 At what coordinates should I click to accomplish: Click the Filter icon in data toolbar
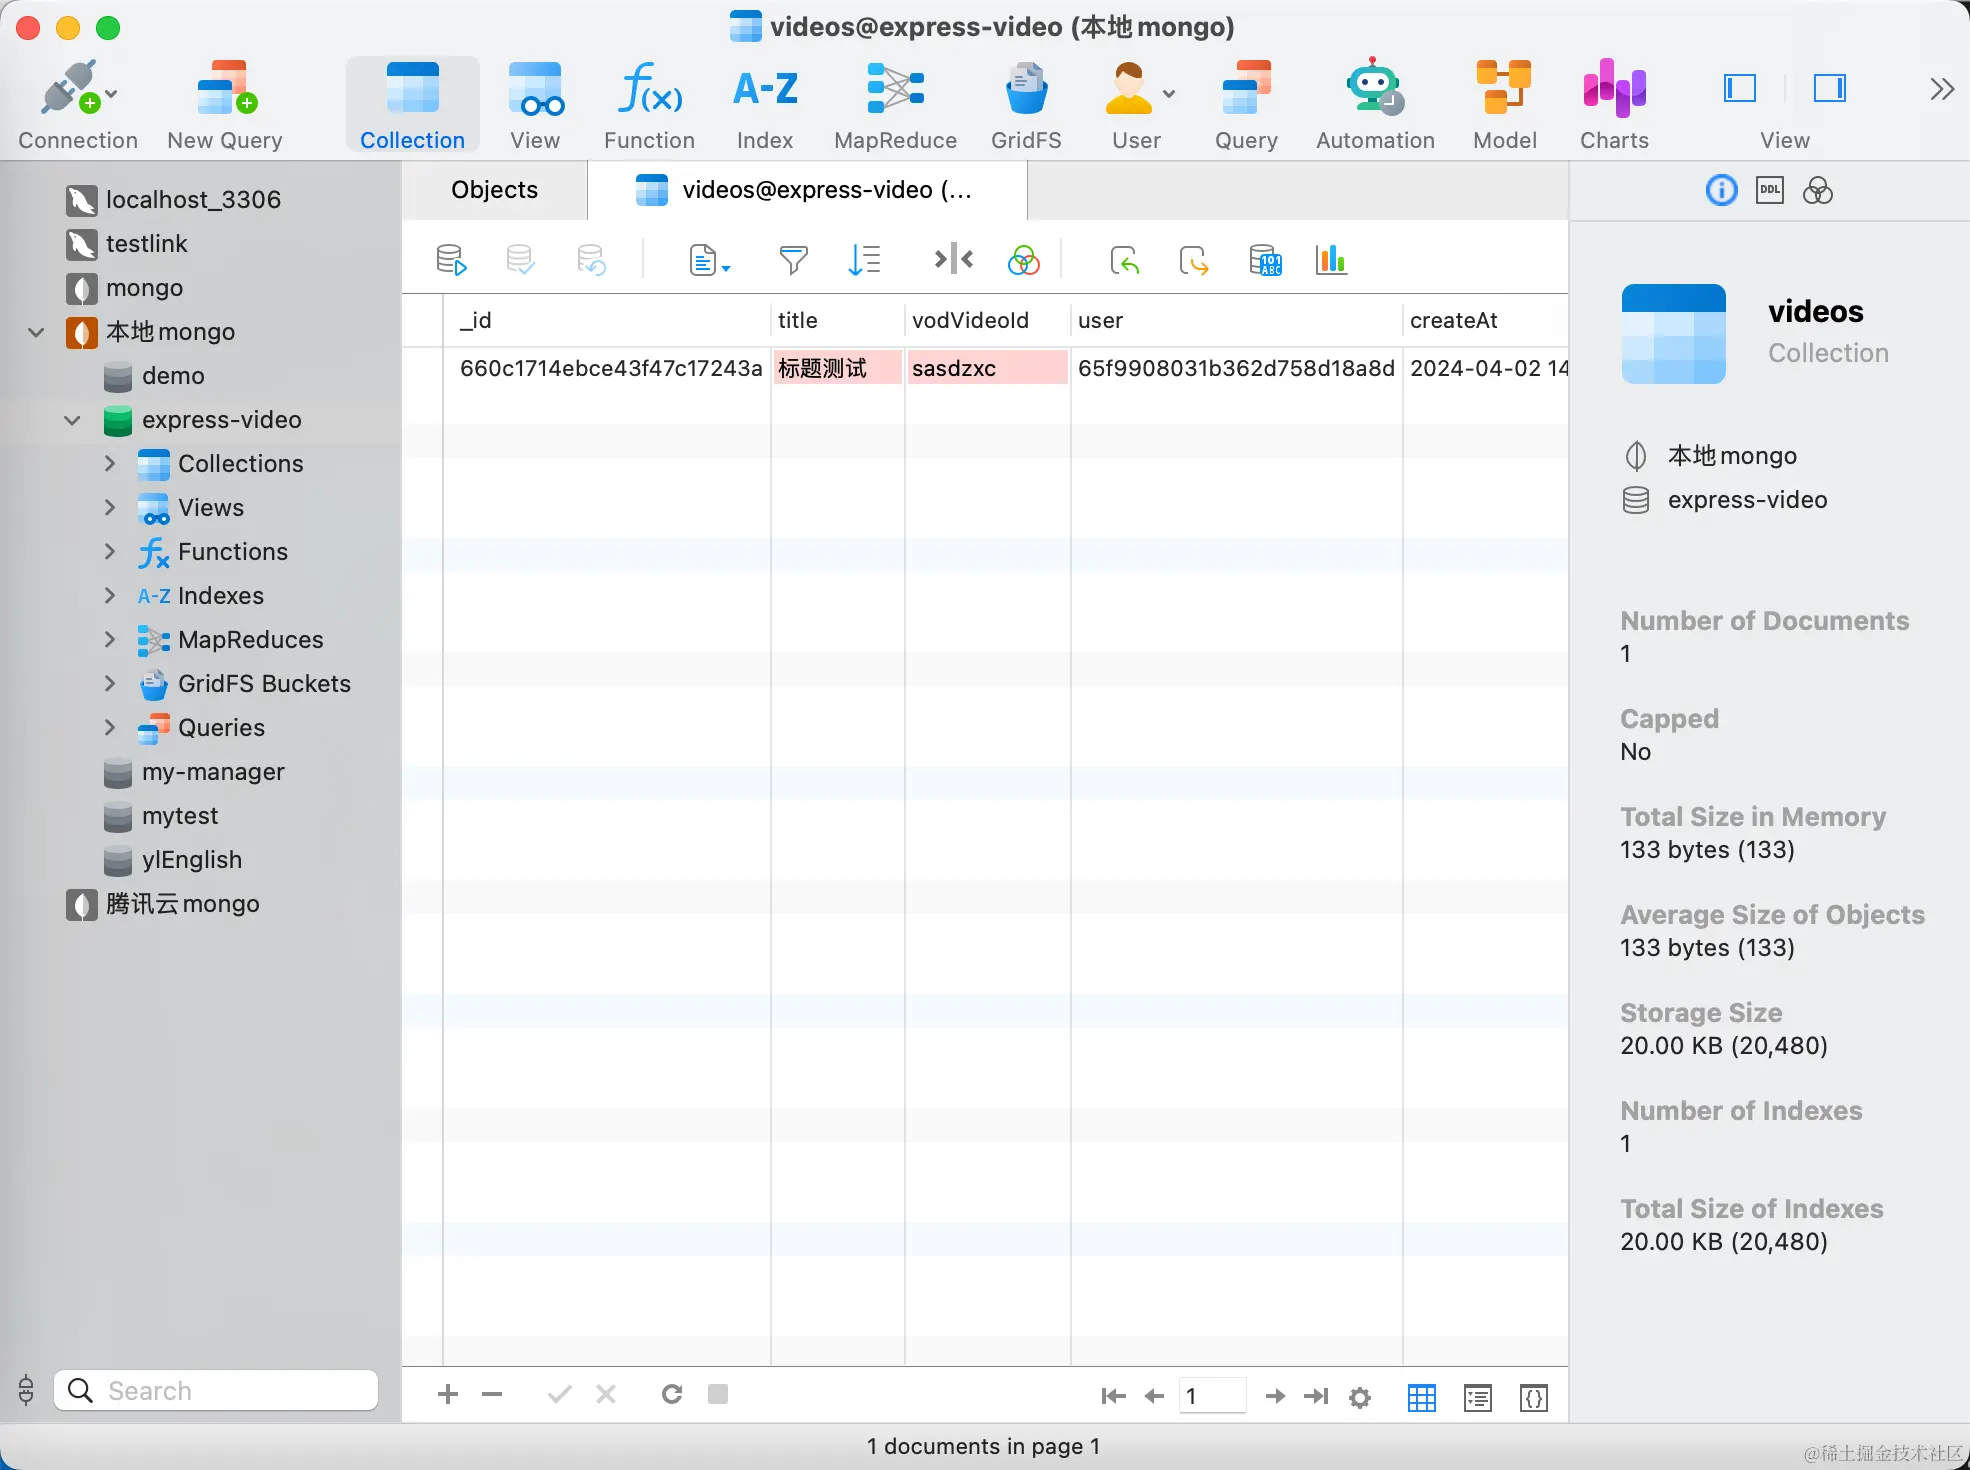(x=793, y=261)
